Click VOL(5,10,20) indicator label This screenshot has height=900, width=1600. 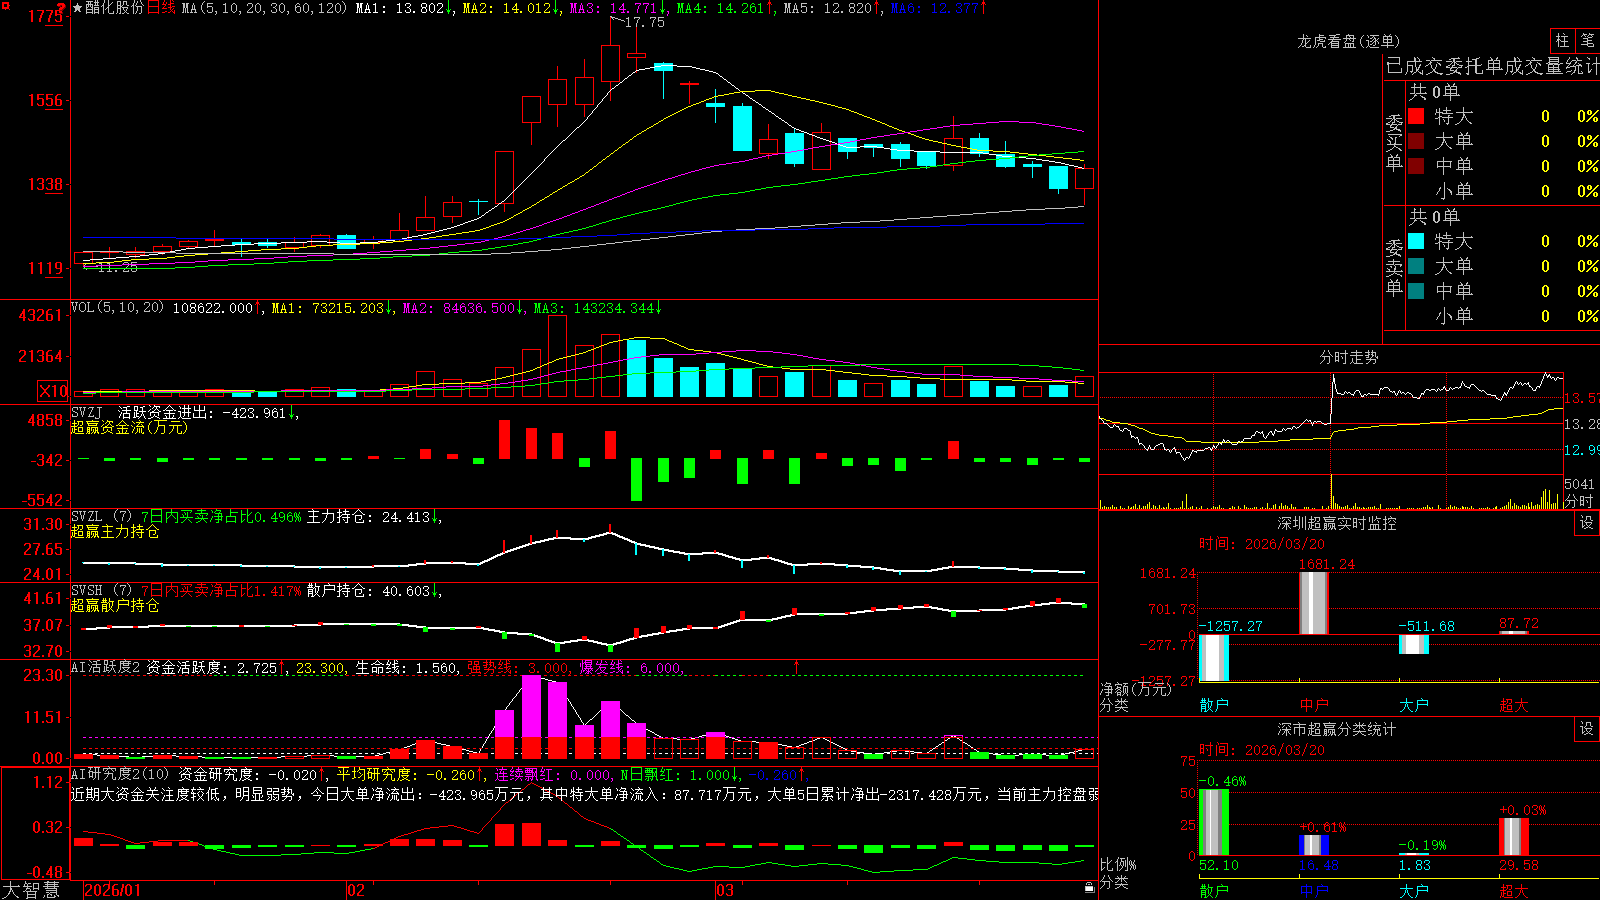click(117, 307)
